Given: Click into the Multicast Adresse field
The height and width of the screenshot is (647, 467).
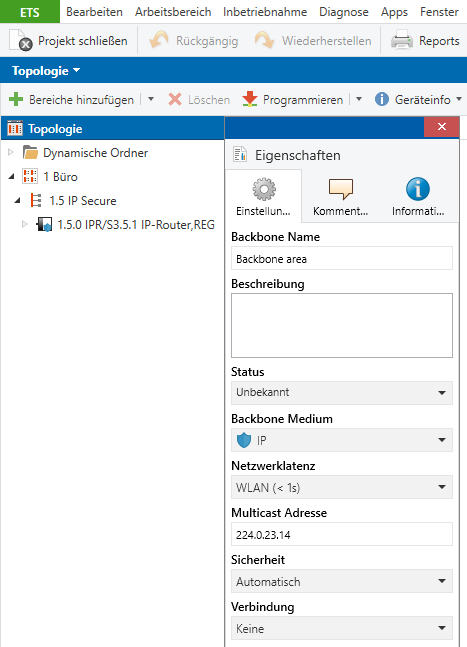Looking at the screenshot, I should 342,534.
